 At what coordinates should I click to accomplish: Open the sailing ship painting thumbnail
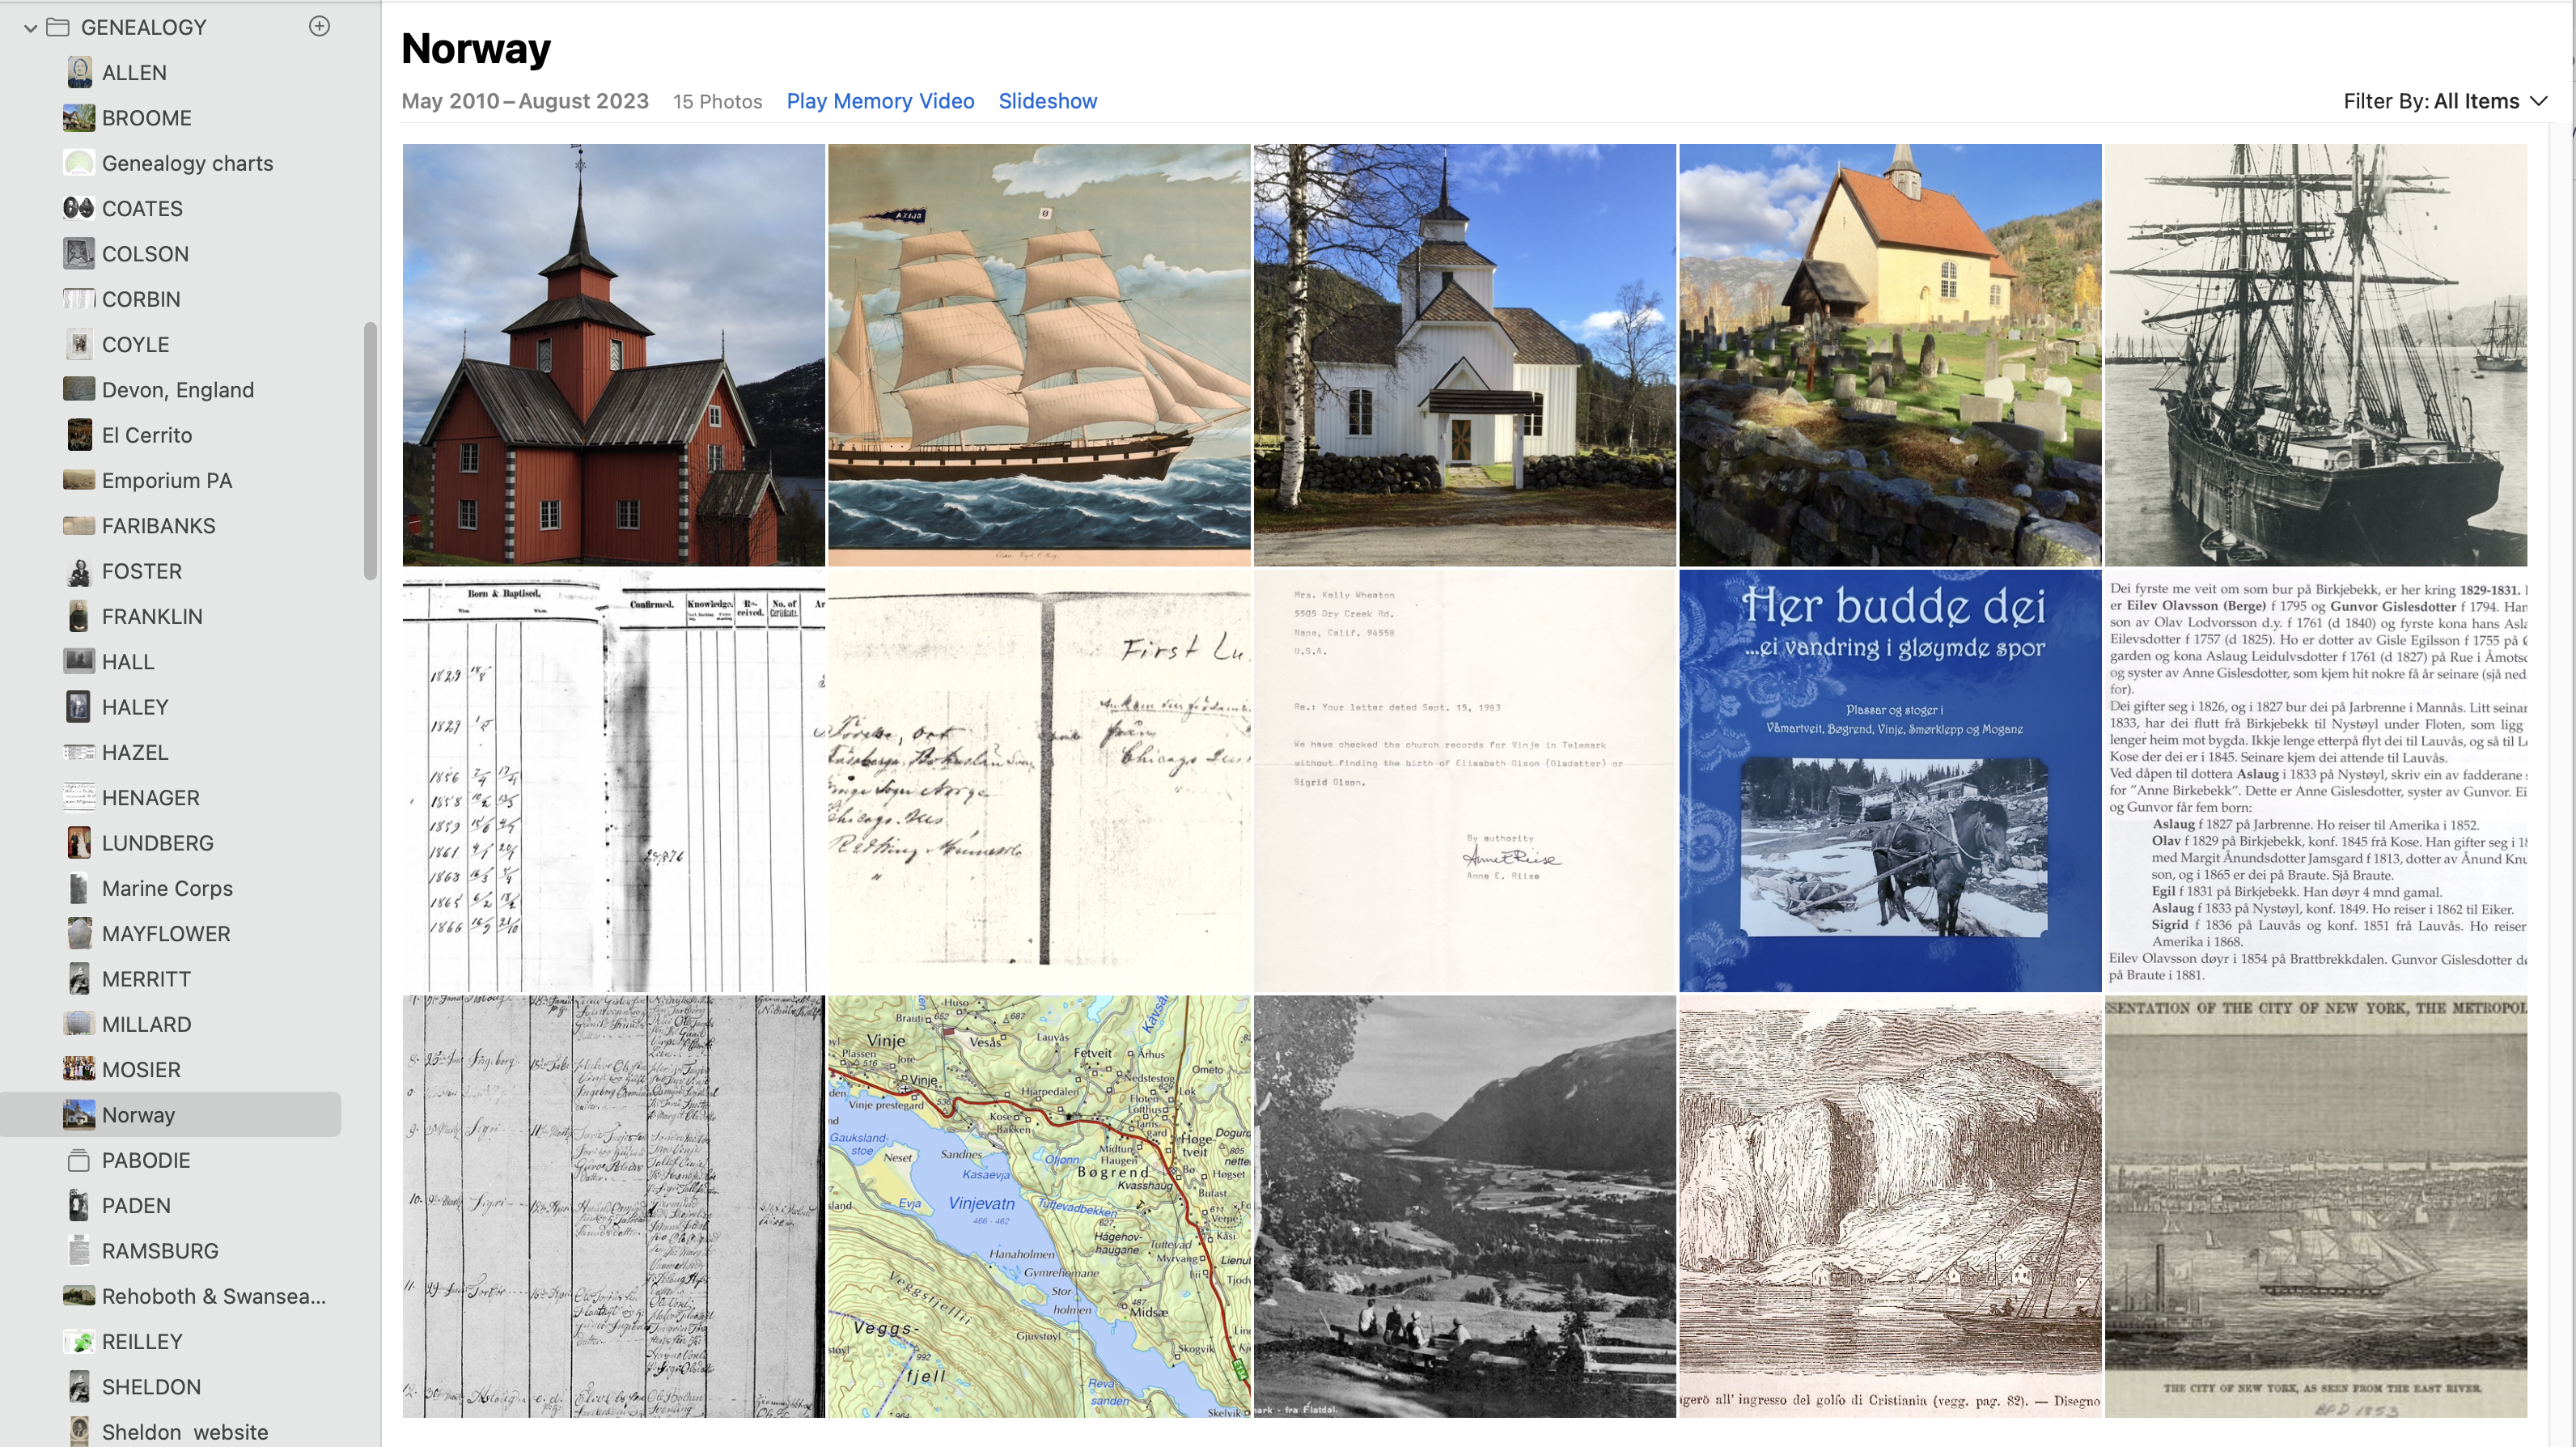pyautogui.click(x=1039, y=355)
